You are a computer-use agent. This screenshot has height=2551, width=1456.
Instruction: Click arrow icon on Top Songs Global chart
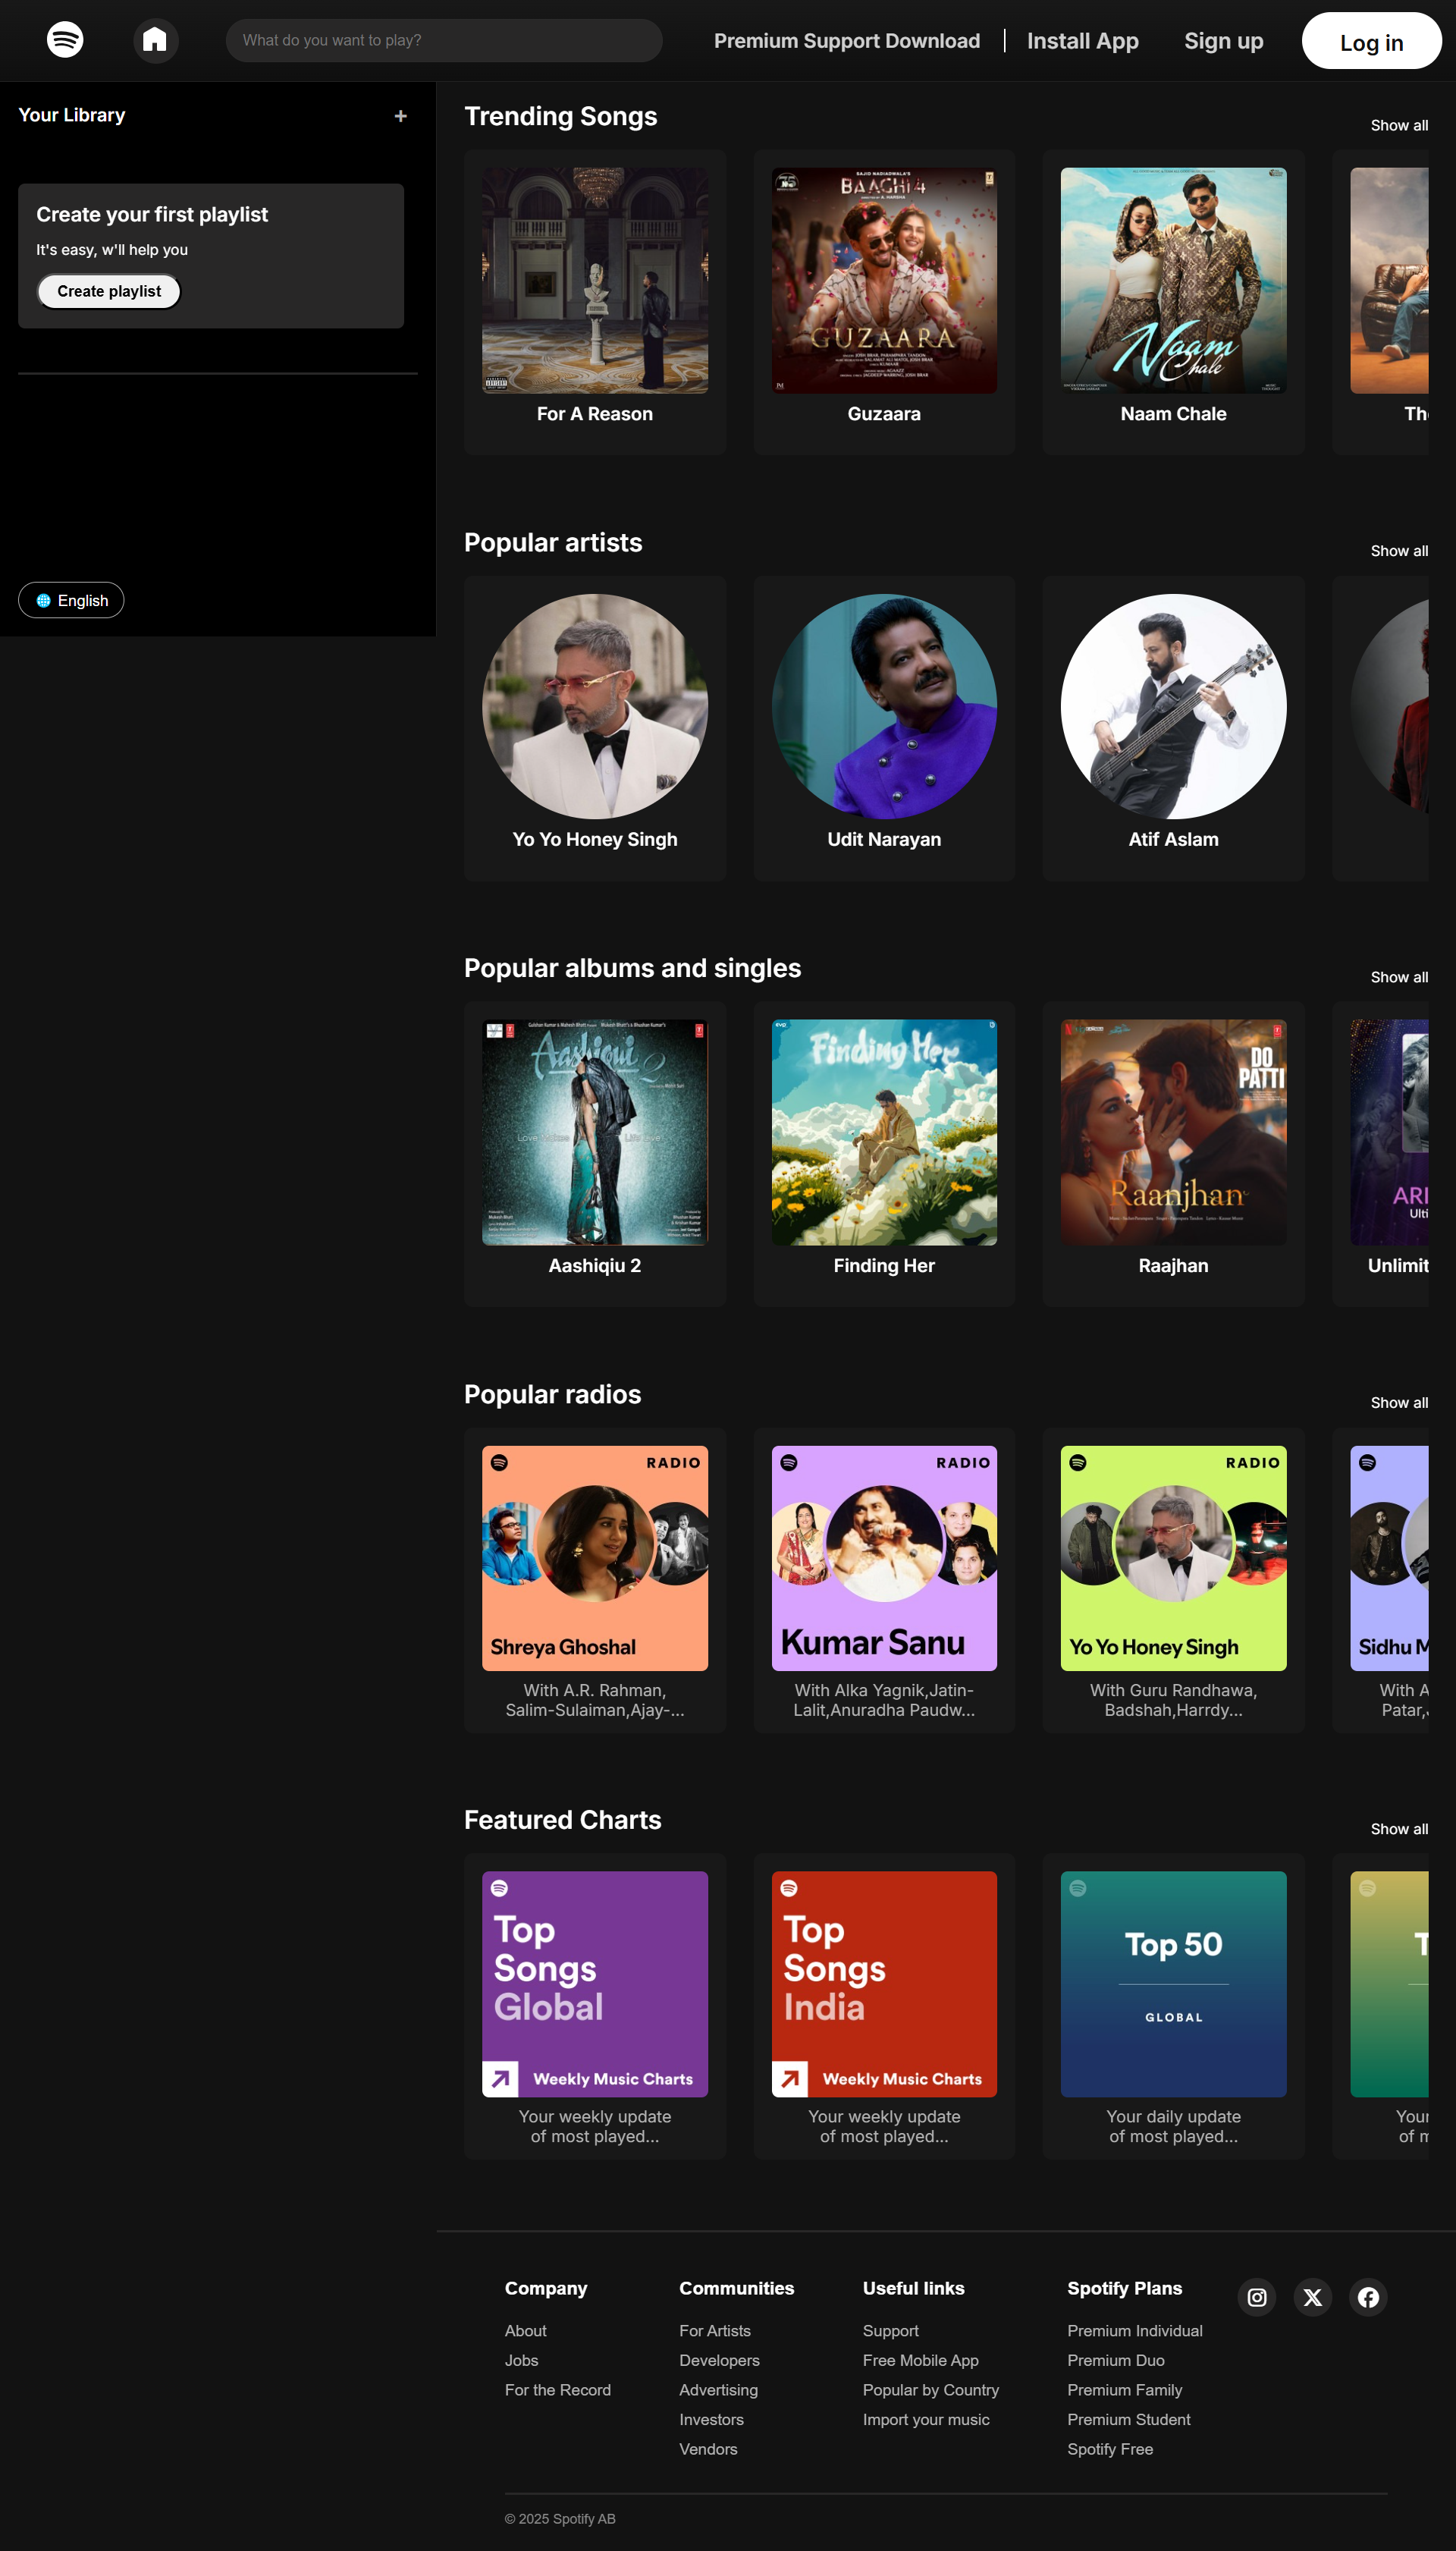click(x=500, y=2079)
